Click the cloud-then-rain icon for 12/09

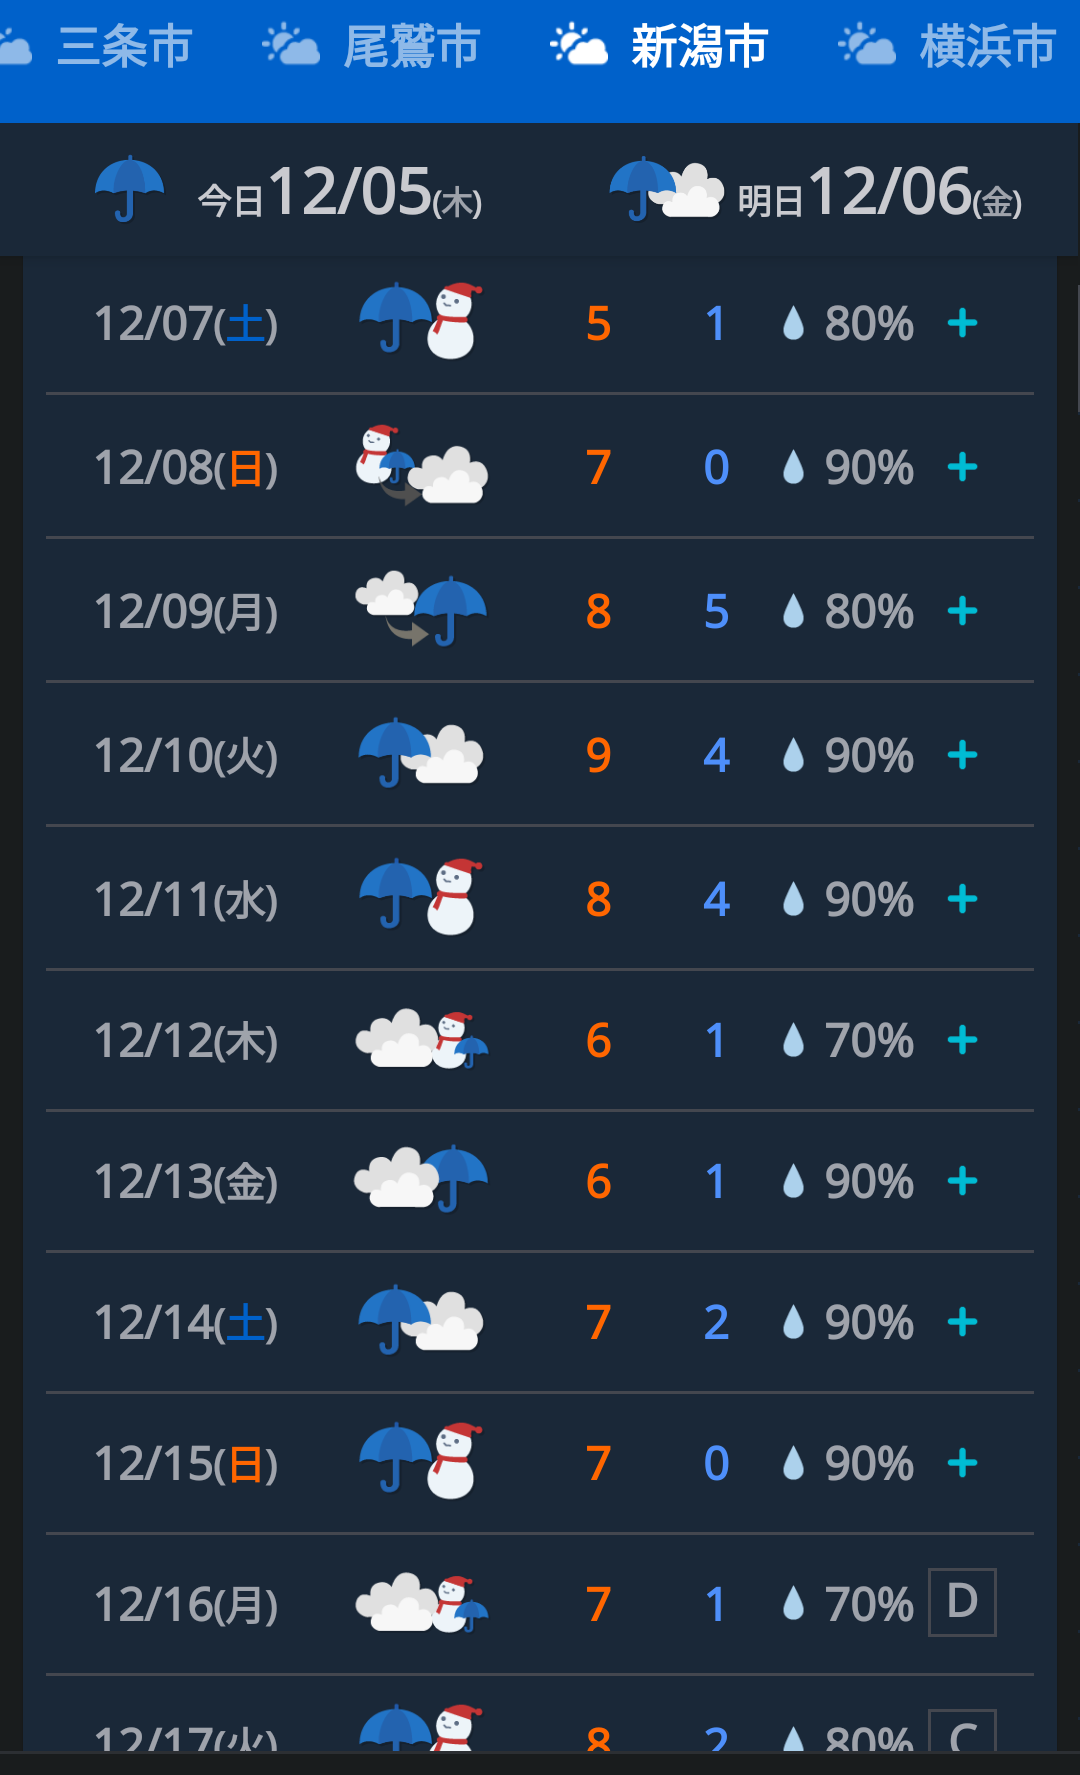(x=421, y=610)
